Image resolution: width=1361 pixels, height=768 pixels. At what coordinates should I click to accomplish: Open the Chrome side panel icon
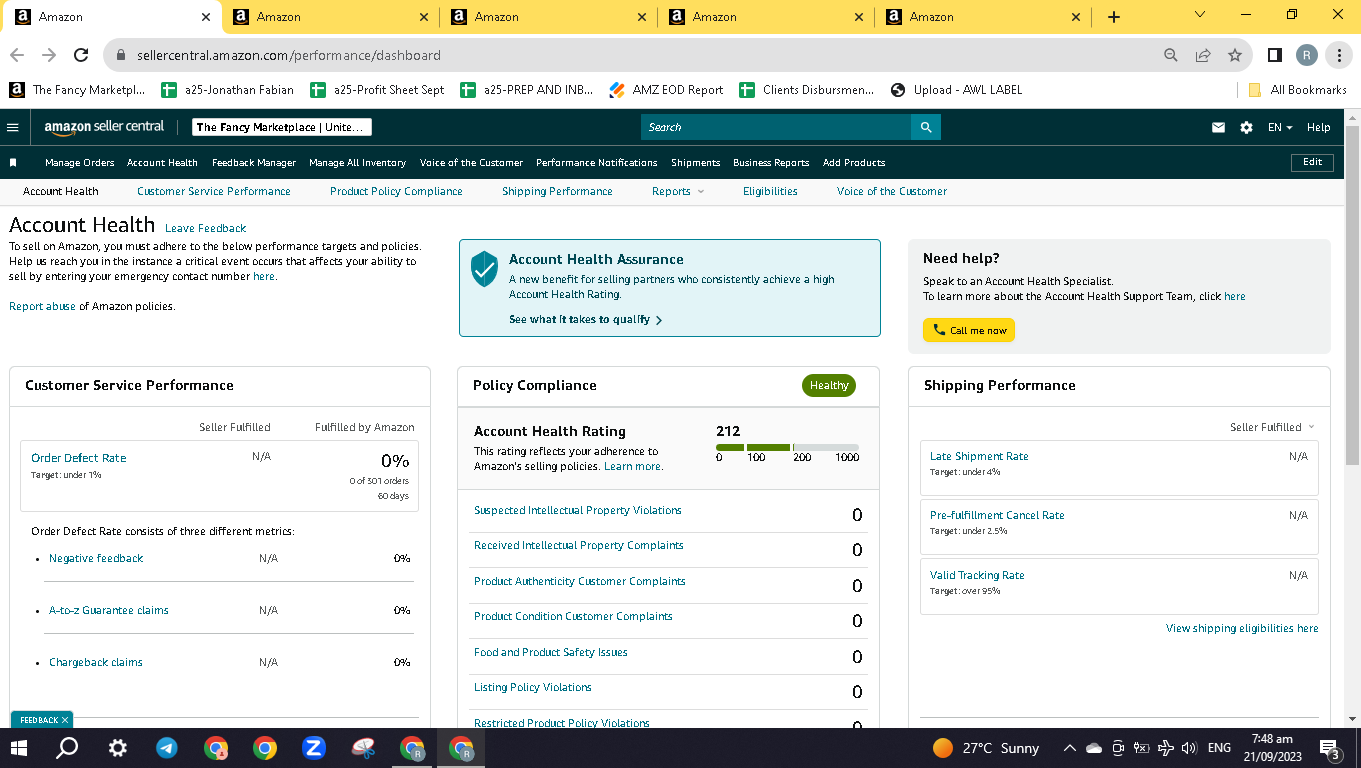pos(1275,55)
